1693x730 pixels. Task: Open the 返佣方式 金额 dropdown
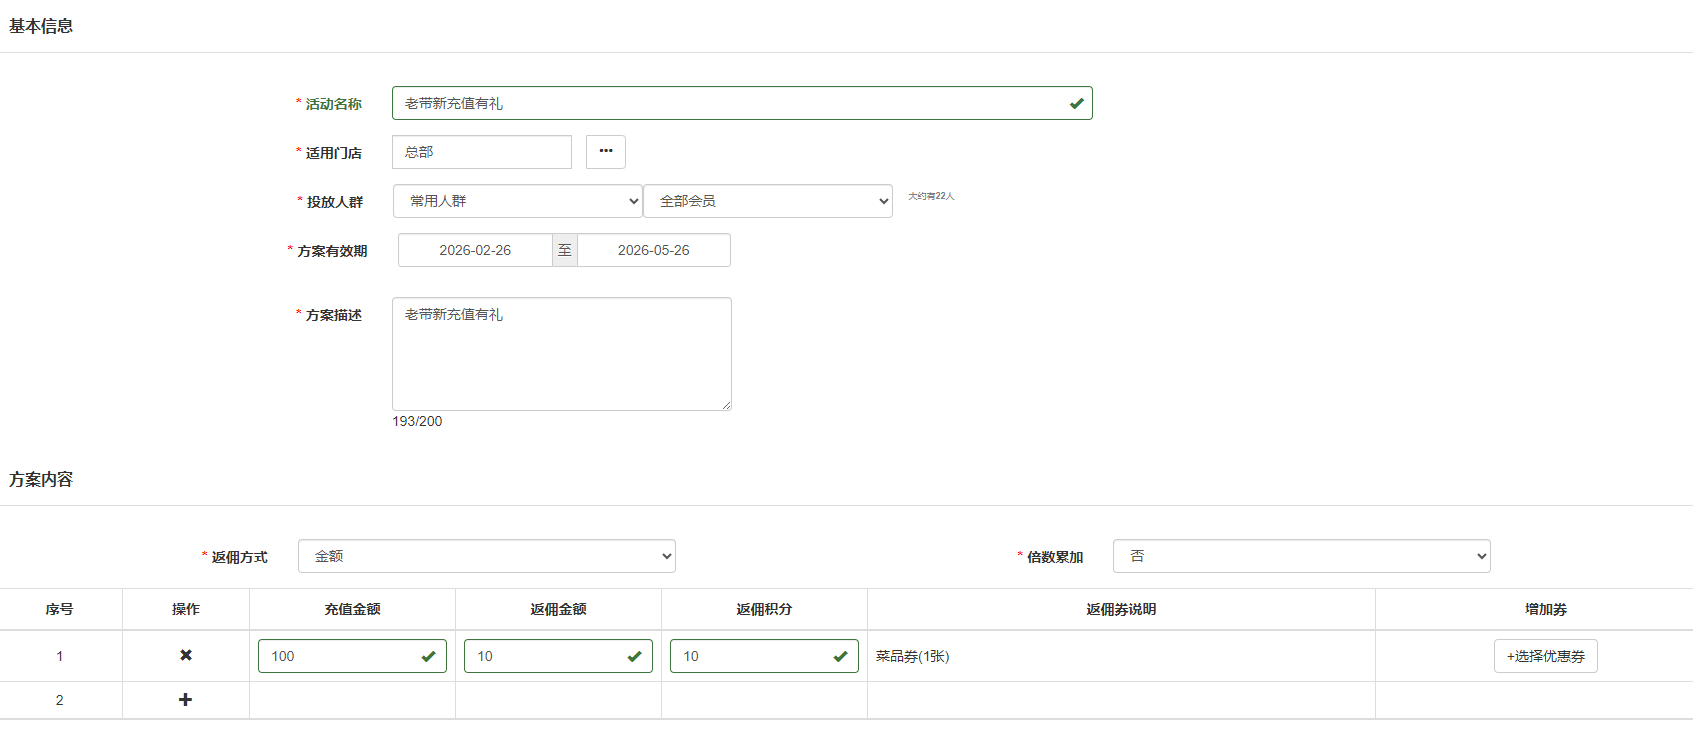(486, 556)
